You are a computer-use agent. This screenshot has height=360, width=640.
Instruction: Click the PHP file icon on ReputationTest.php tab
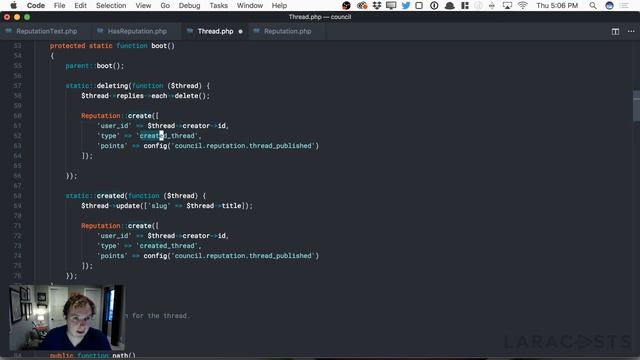(x=9, y=31)
